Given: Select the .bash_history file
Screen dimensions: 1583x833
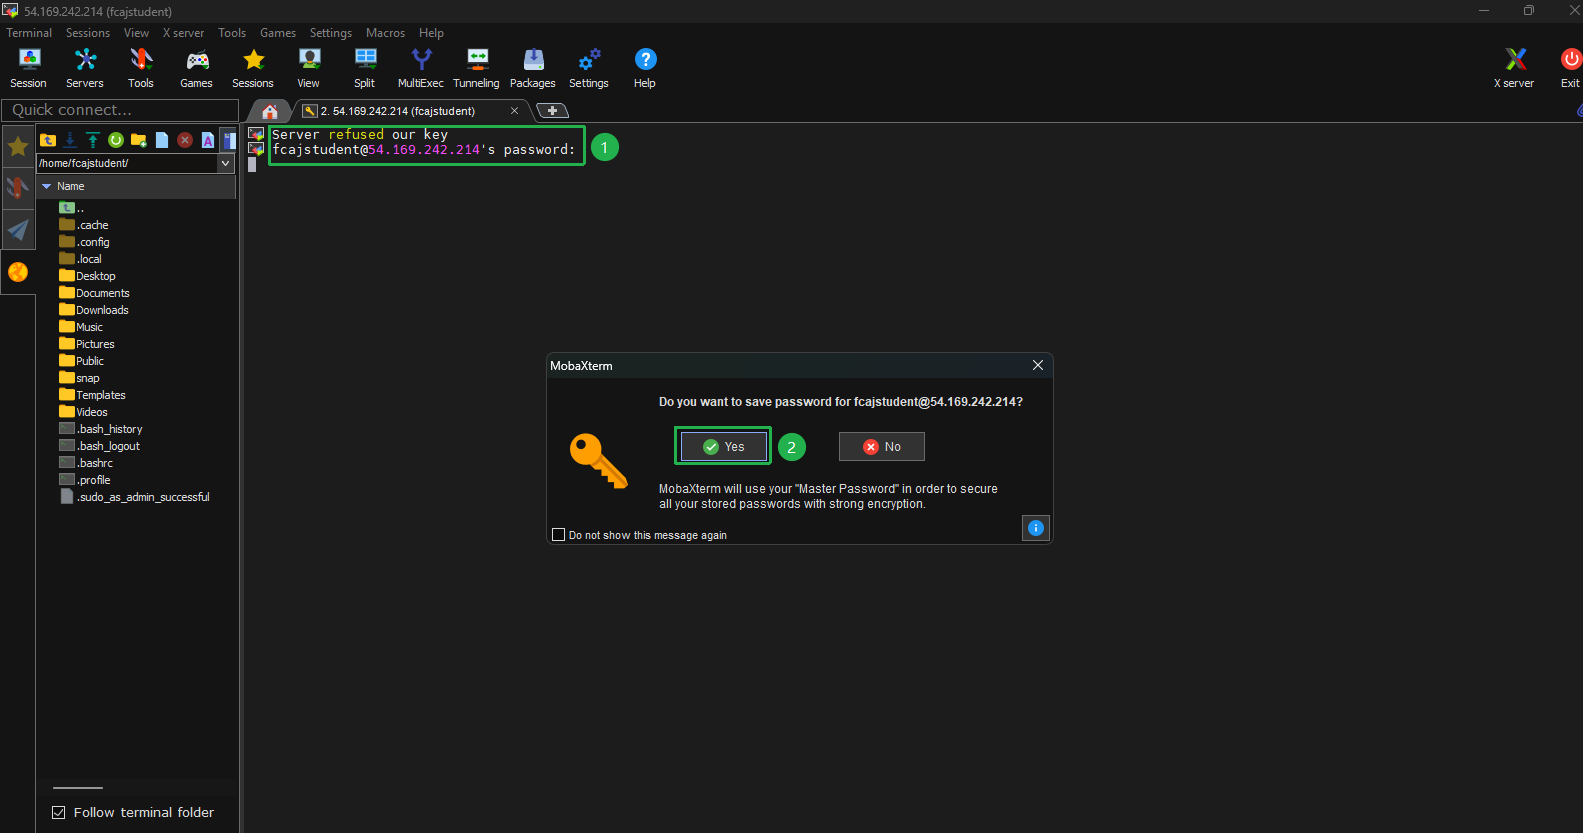Looking at the screenshot, I should point(101,429).
